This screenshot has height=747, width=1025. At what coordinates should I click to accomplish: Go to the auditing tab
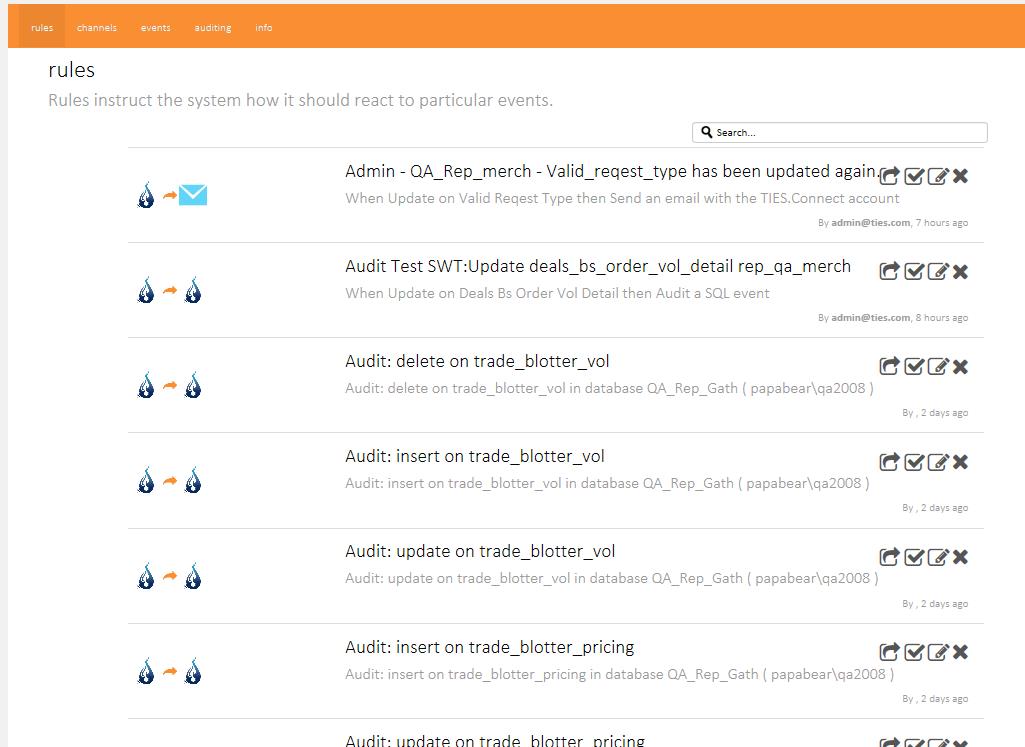click(212, 28)
